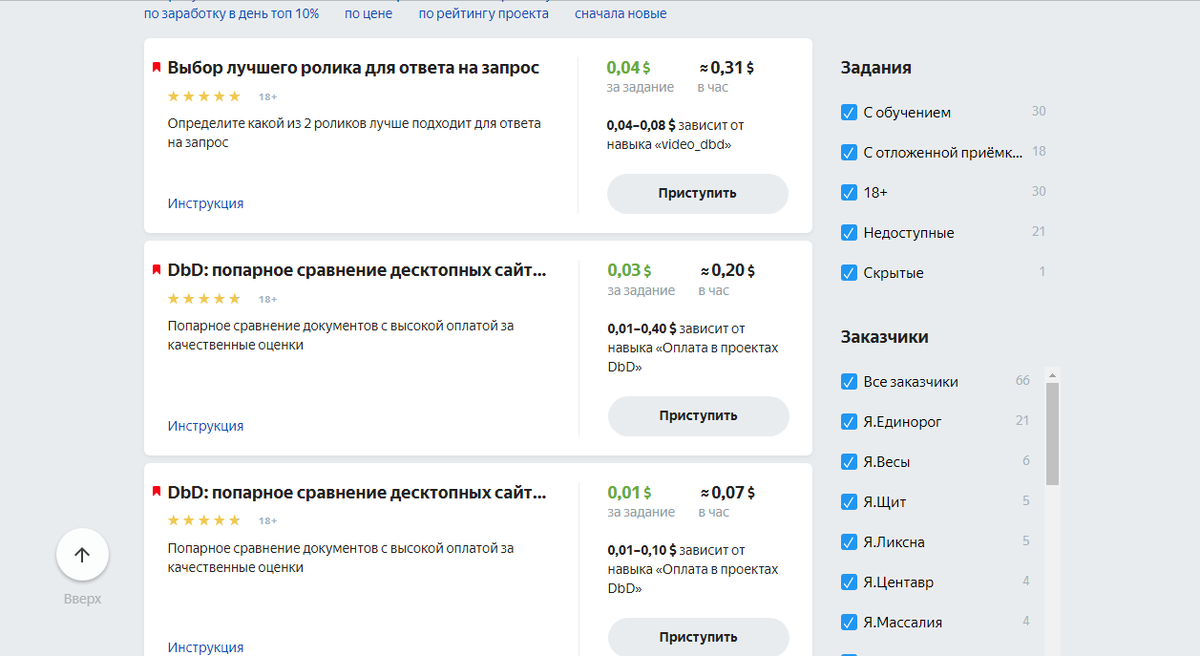Disable the Я.Единорог customer filter

point(850,421)
